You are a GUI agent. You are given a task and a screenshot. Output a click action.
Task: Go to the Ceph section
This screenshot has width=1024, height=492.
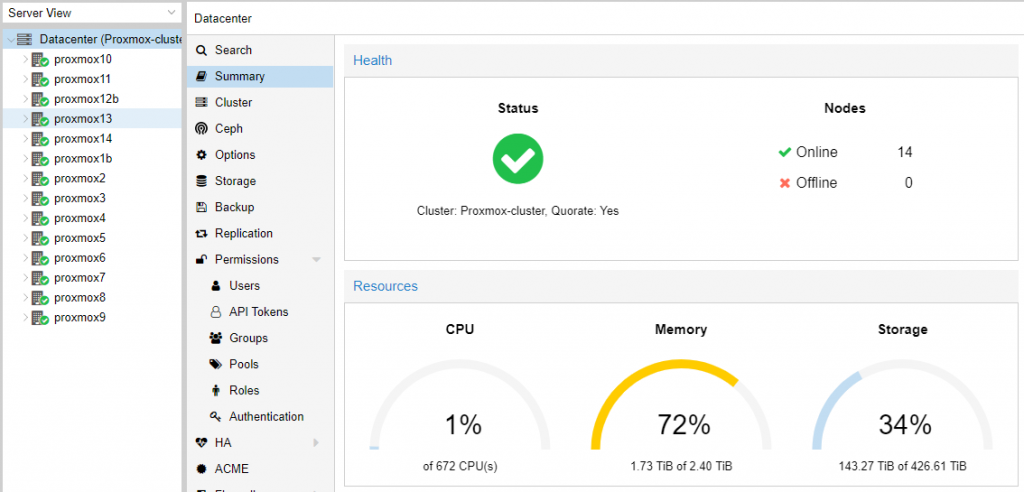coord(260,129)
